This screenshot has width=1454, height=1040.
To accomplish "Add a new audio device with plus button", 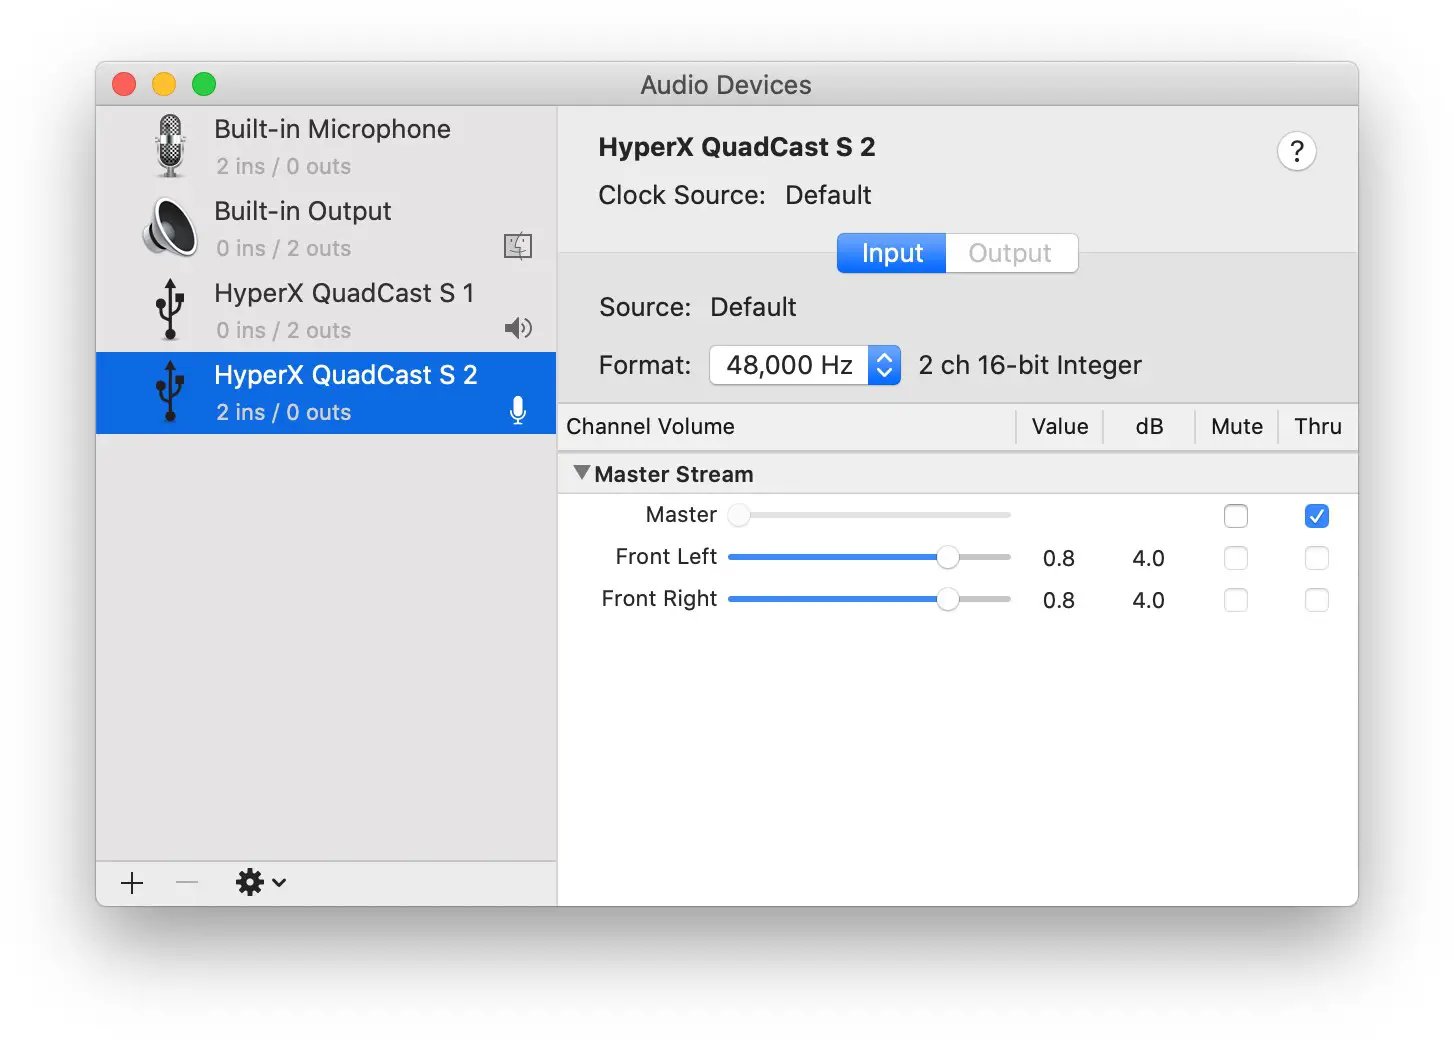I will 132,883.
